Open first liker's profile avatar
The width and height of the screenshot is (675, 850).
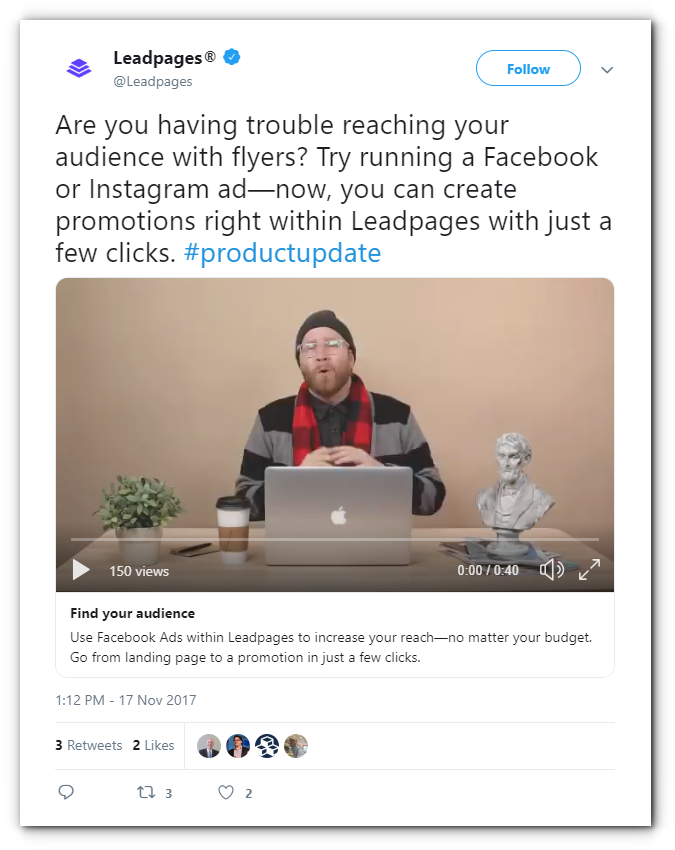[209, 746]
